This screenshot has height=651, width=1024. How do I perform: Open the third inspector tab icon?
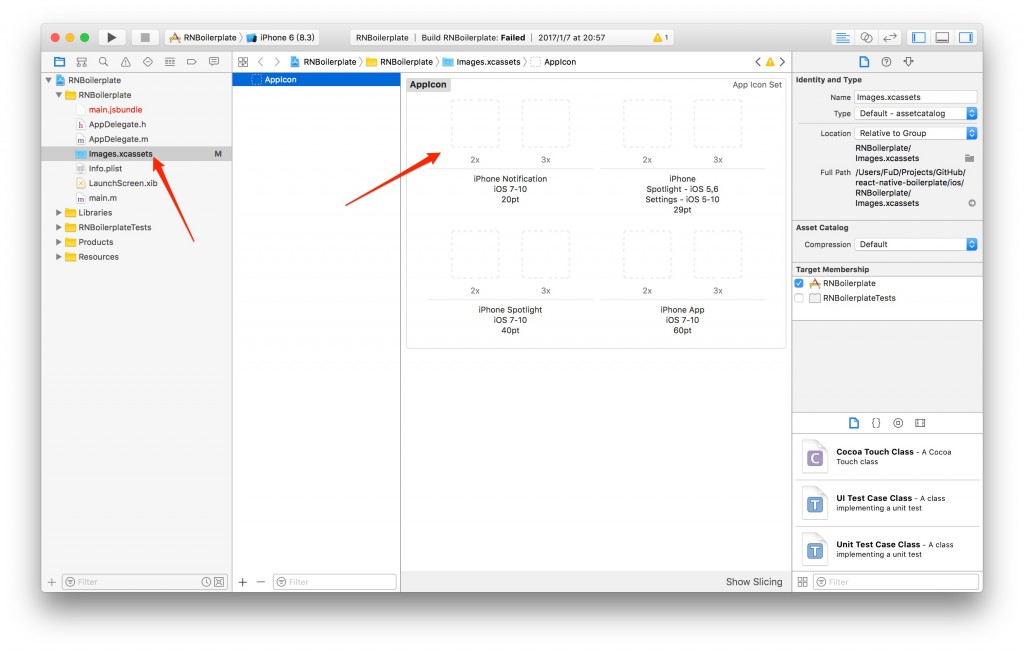pyautogui.click(x=908, y=61)
